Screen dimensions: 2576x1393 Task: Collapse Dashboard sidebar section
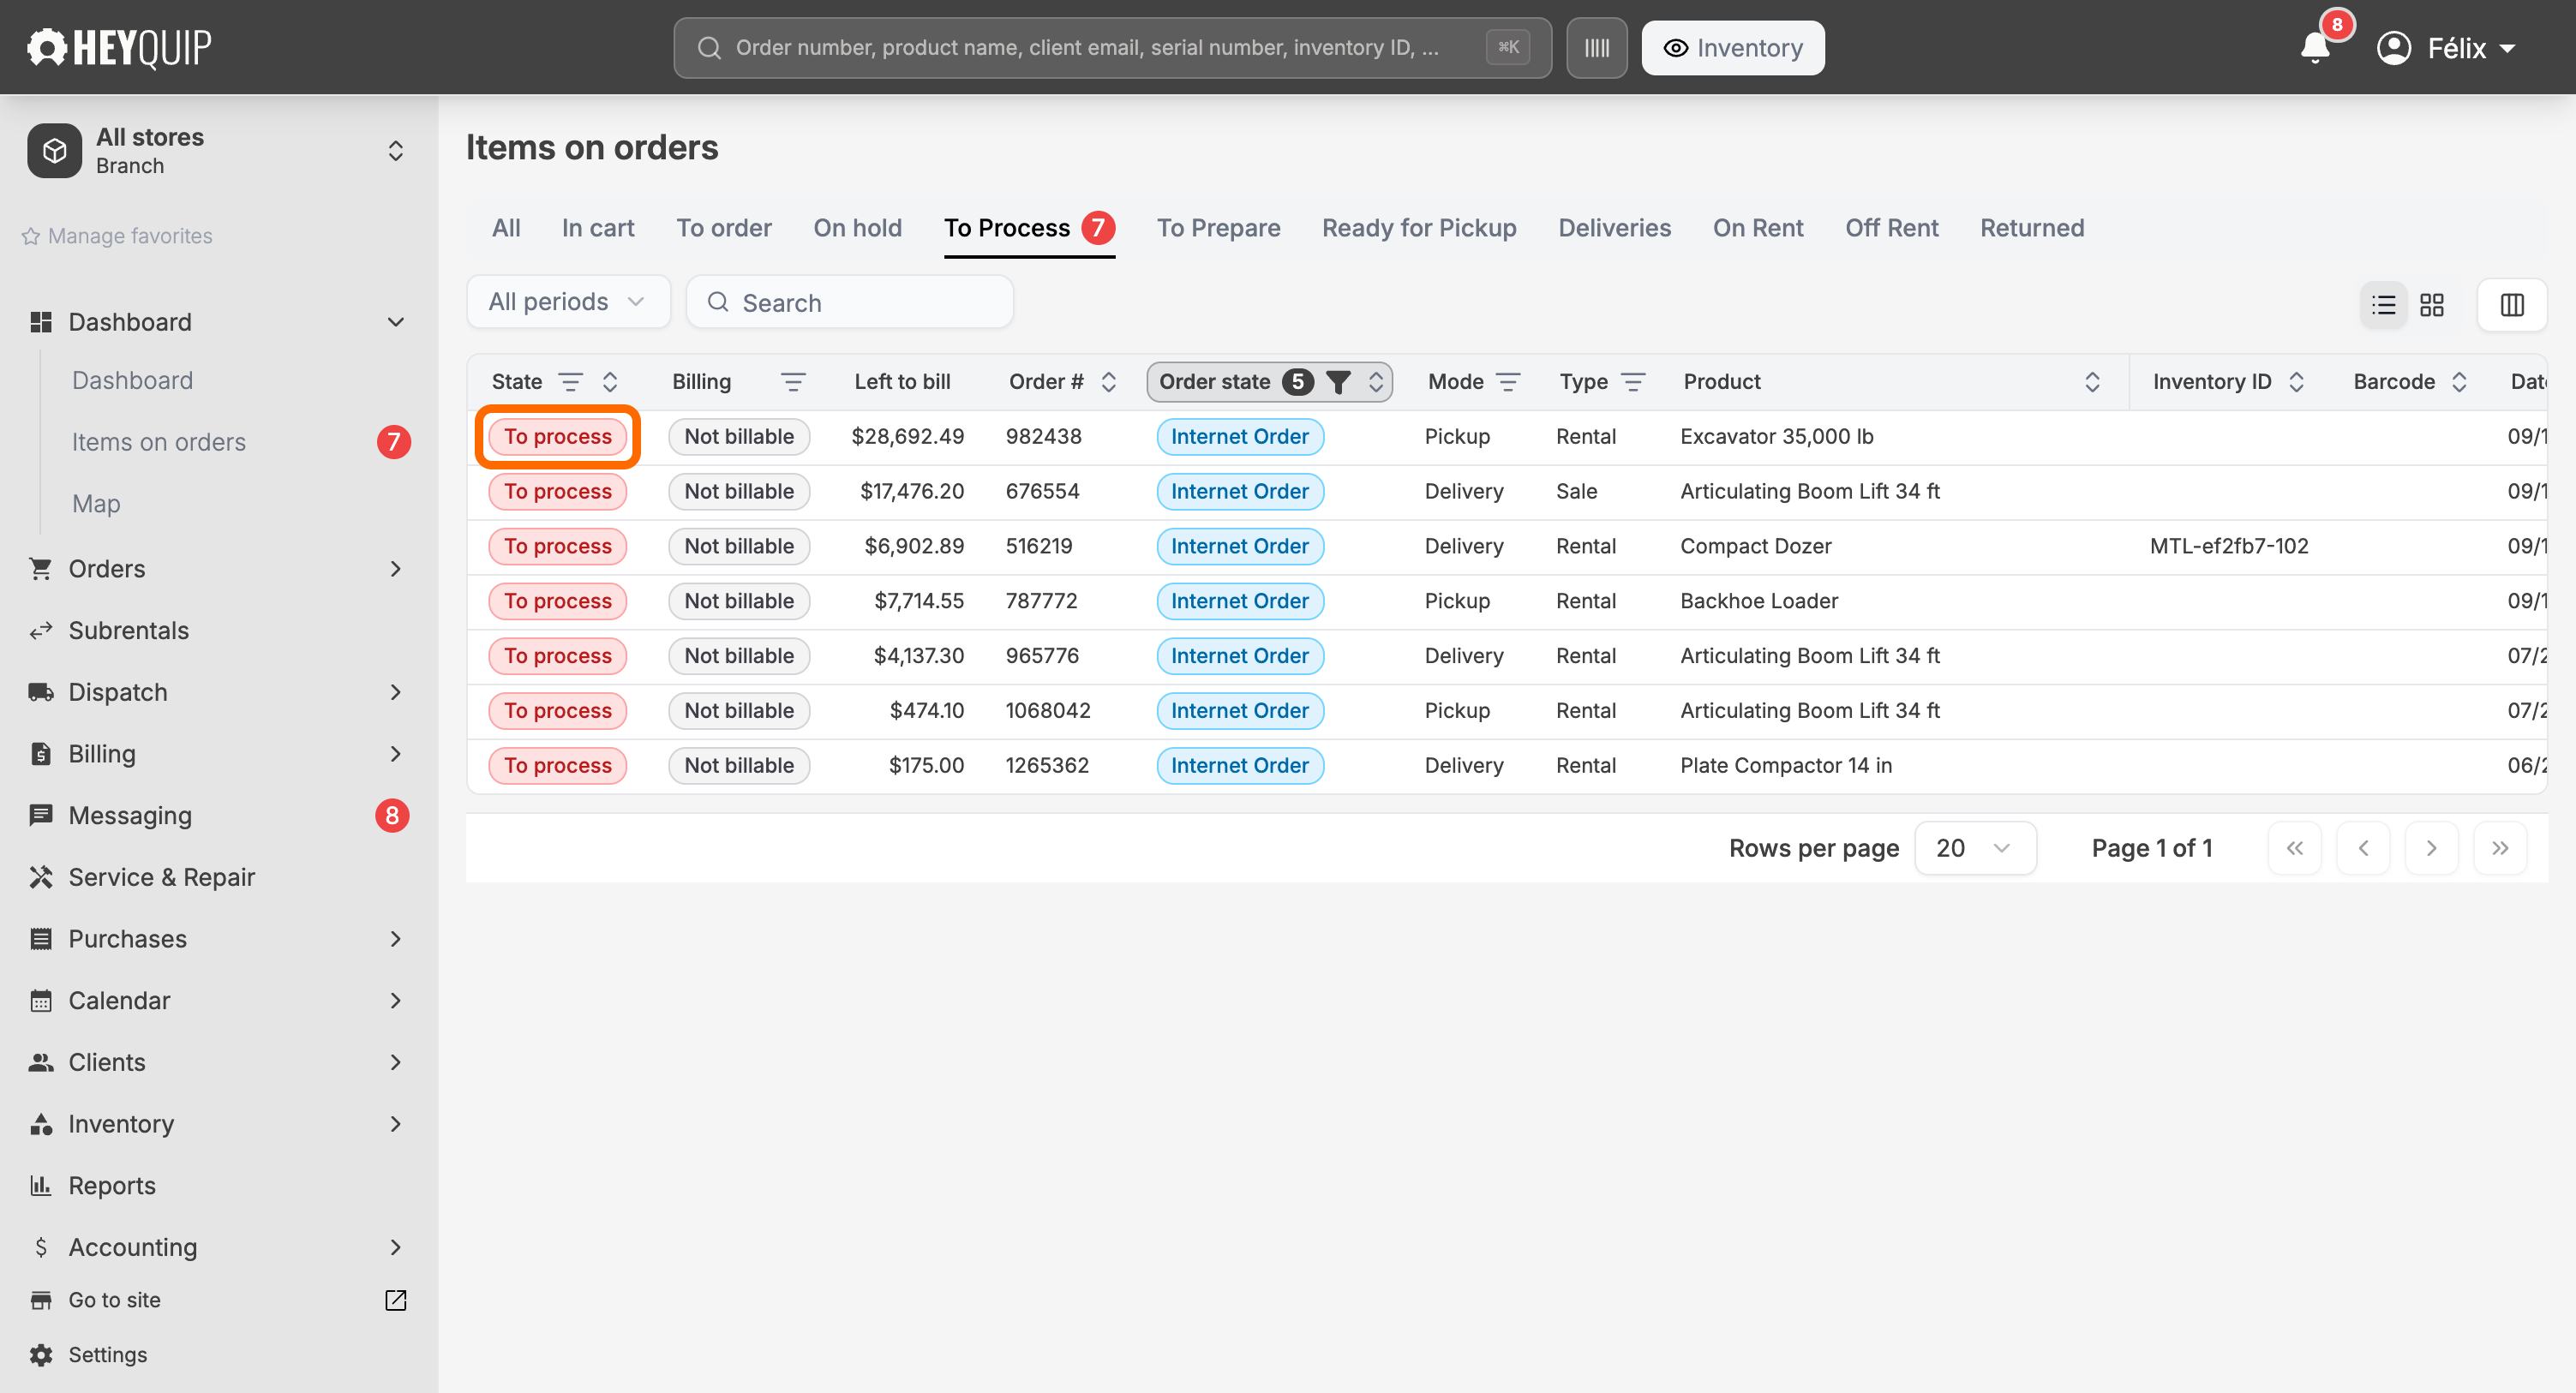click(396, 322)
